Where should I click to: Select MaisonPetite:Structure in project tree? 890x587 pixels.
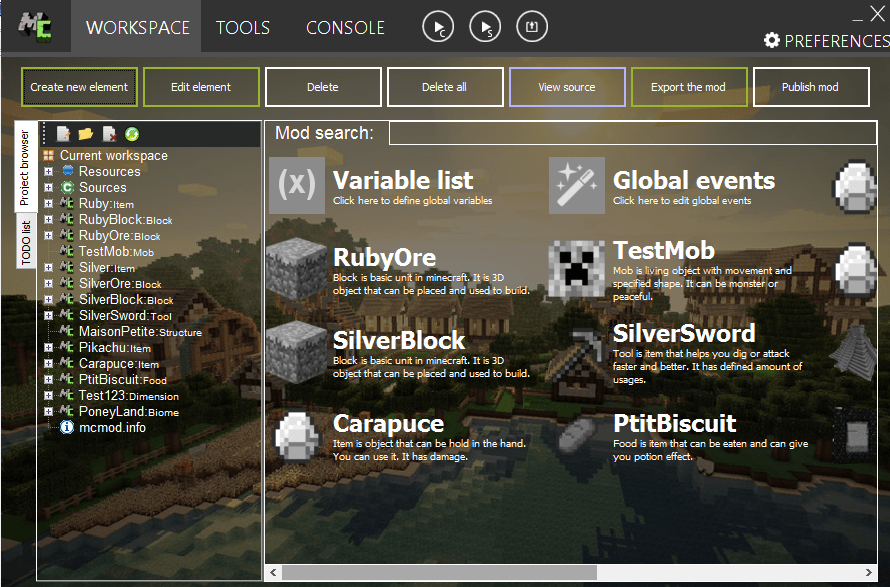tap(140, 332)
